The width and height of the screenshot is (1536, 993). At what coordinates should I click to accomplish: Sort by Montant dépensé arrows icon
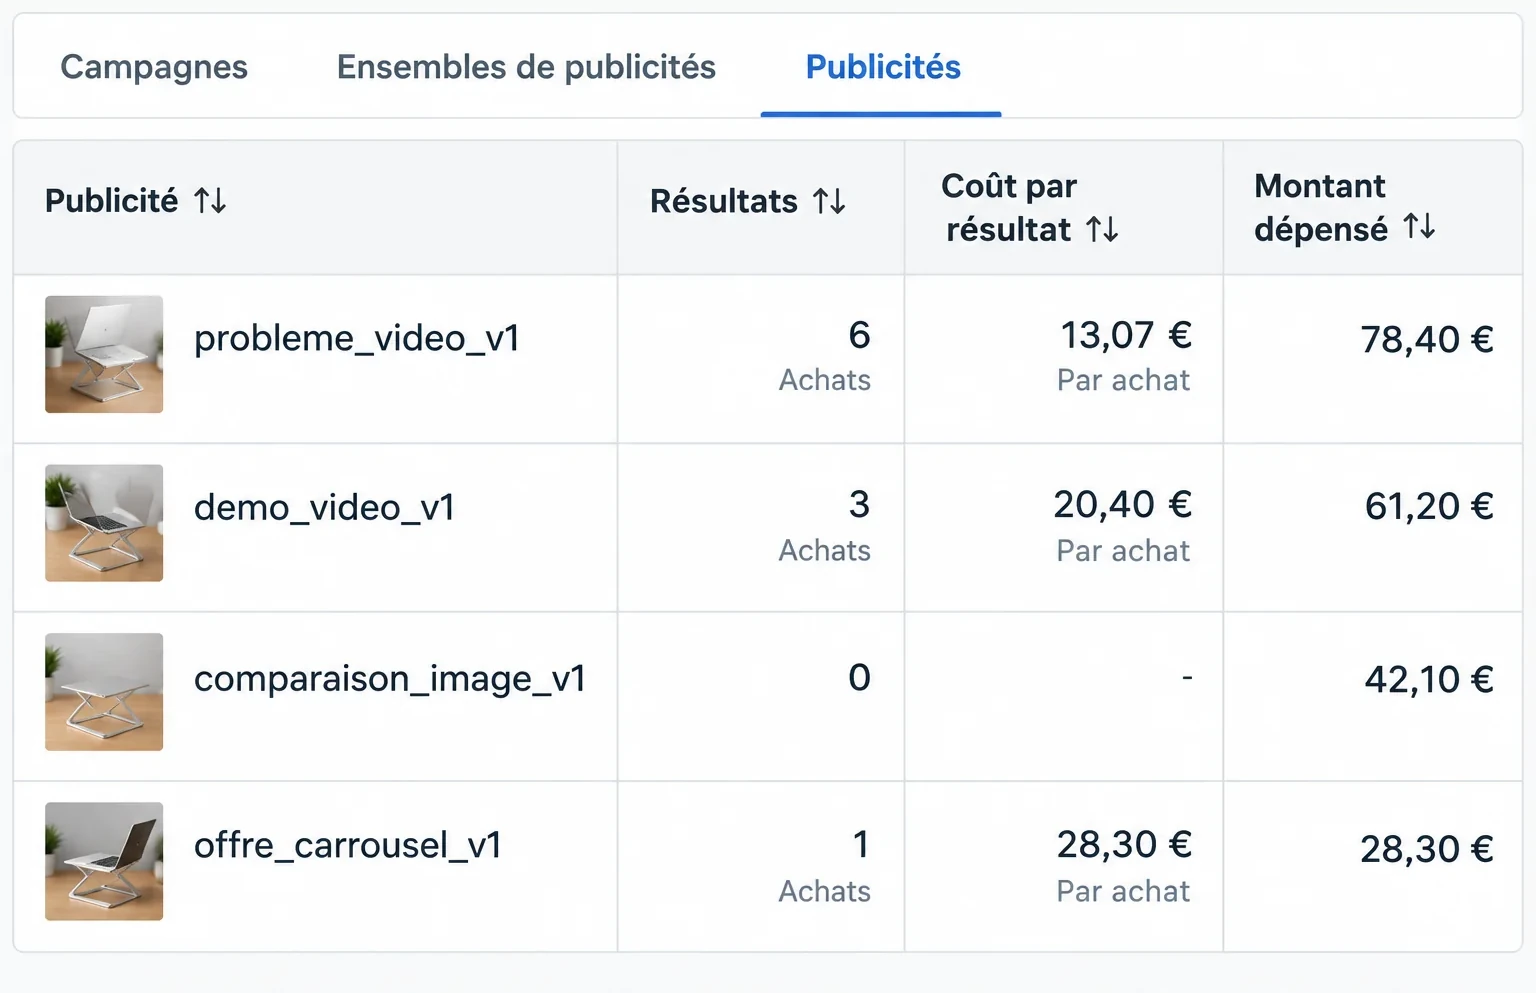pos(1419,227)
